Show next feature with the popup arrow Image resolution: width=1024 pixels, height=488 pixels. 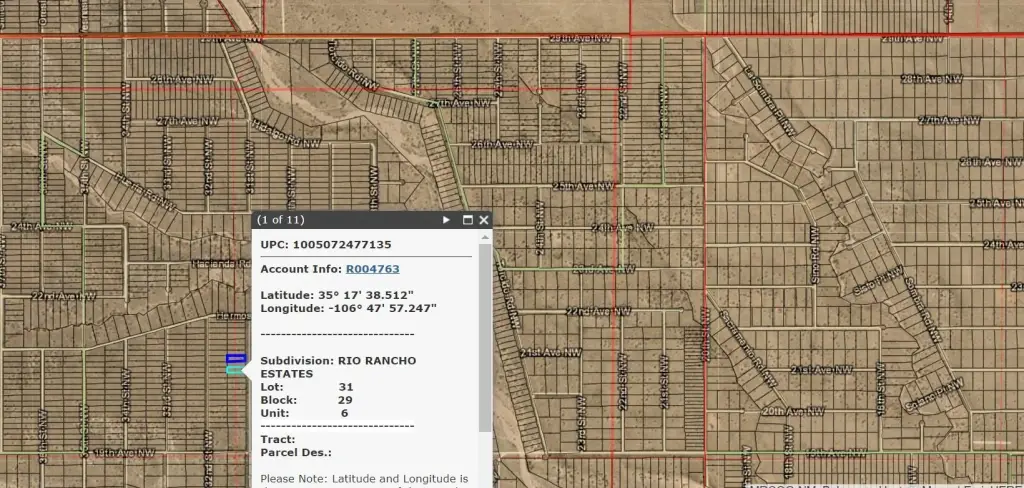pyautogui.click(x=447, y=220)
